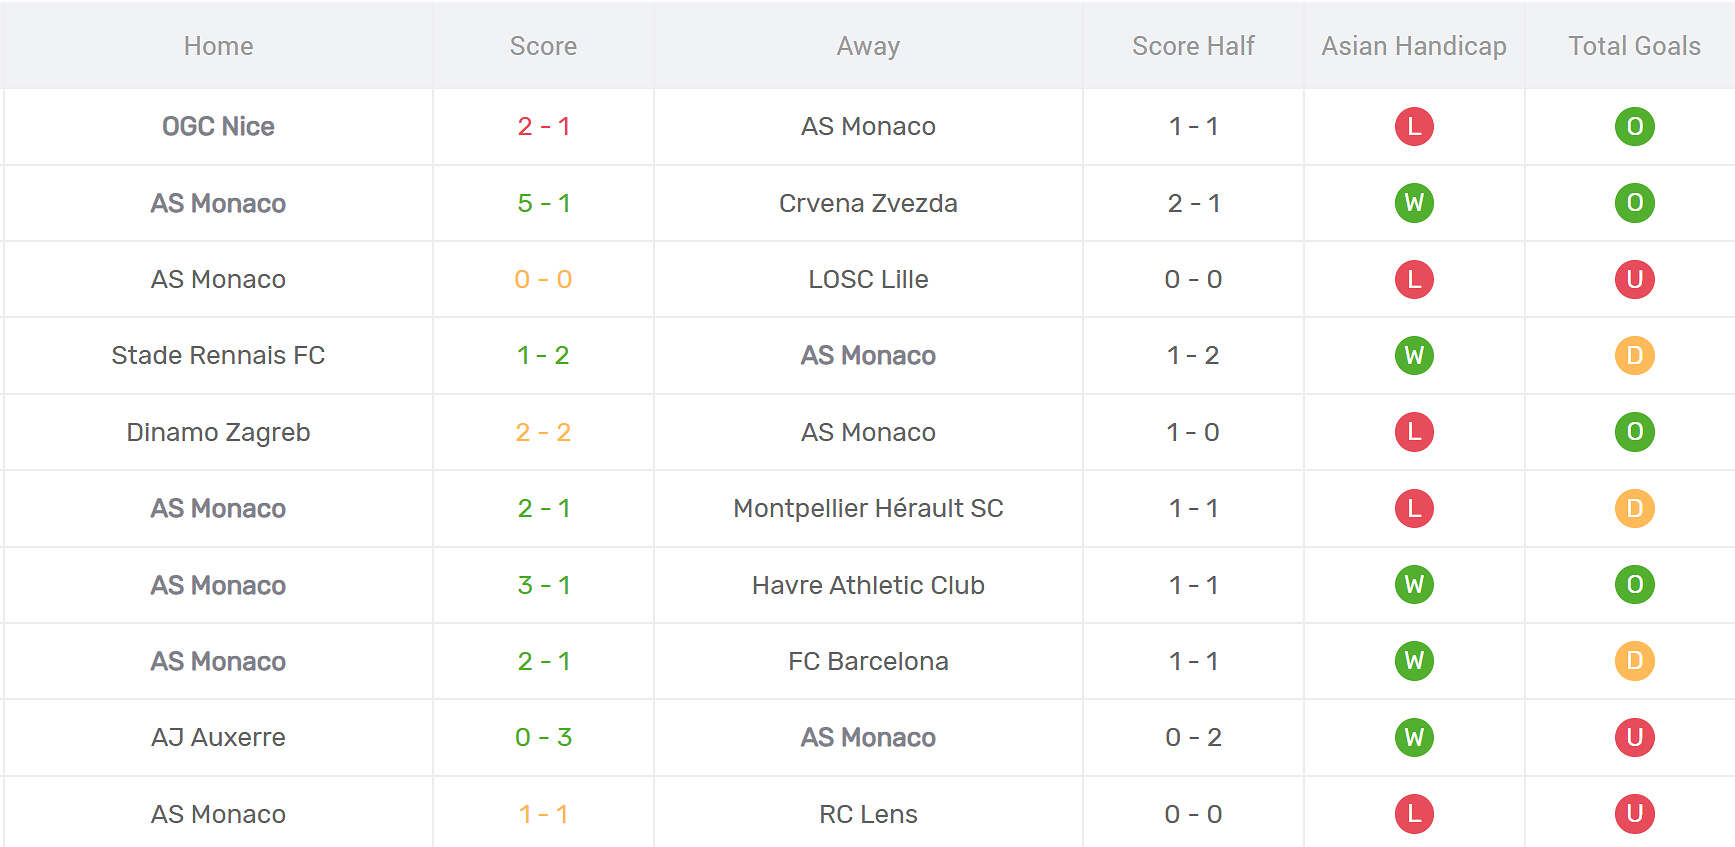Viewport: 1735px width, 847px height.
Task: Click the red U badge in LOSC Lille row
Action: (x=1634, y=279)
